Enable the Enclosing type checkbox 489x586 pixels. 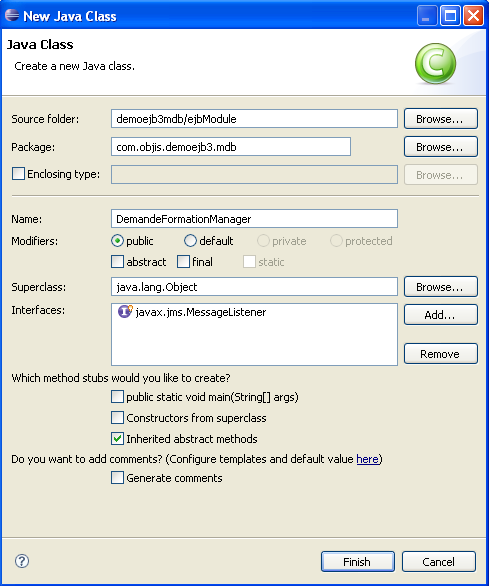tap(18, 174)
